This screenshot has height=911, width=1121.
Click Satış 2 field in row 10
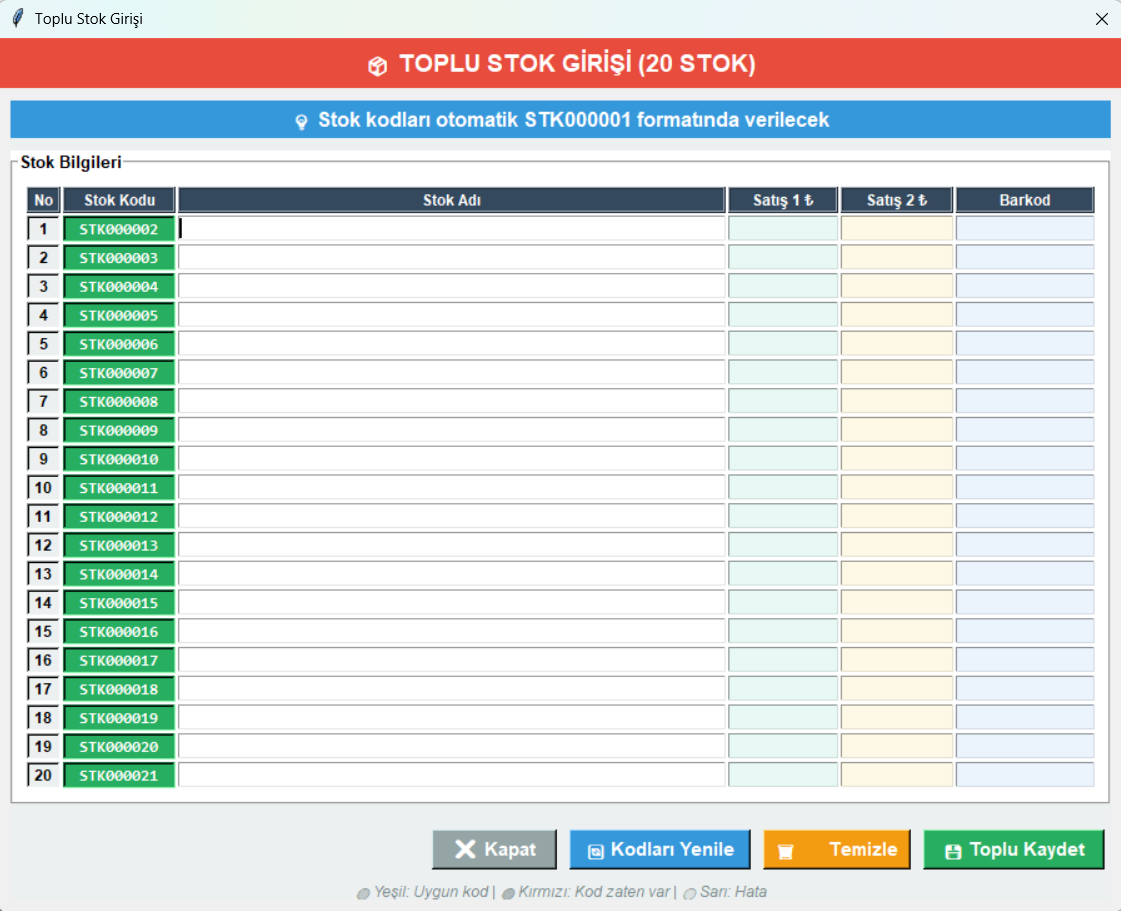pos(896,488)
